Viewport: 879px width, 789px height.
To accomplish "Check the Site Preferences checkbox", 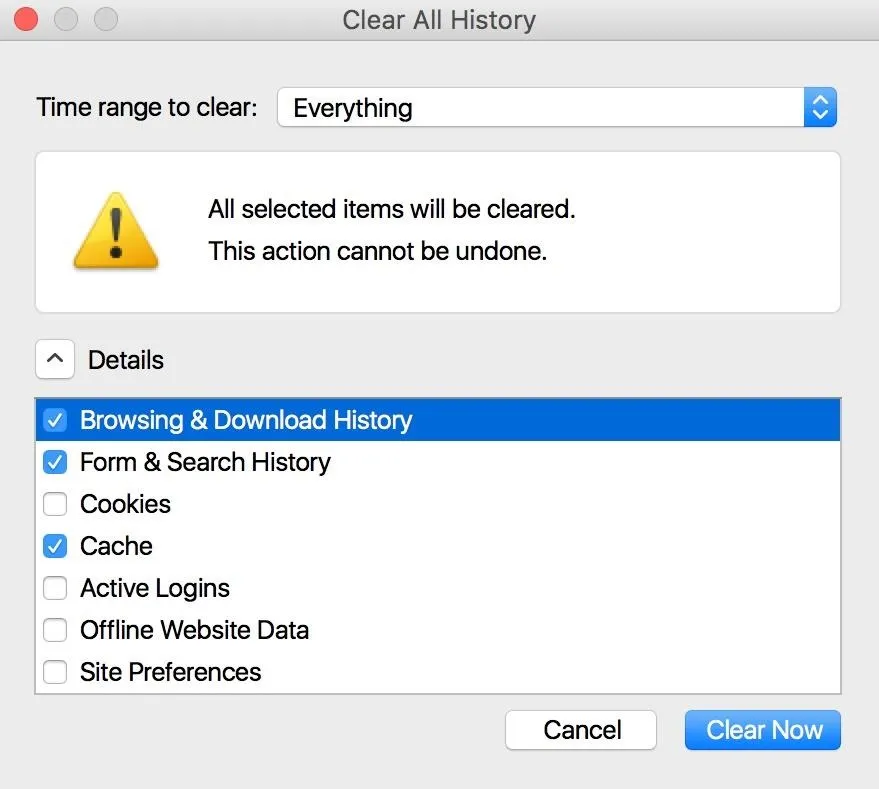I will coord(55,672).
